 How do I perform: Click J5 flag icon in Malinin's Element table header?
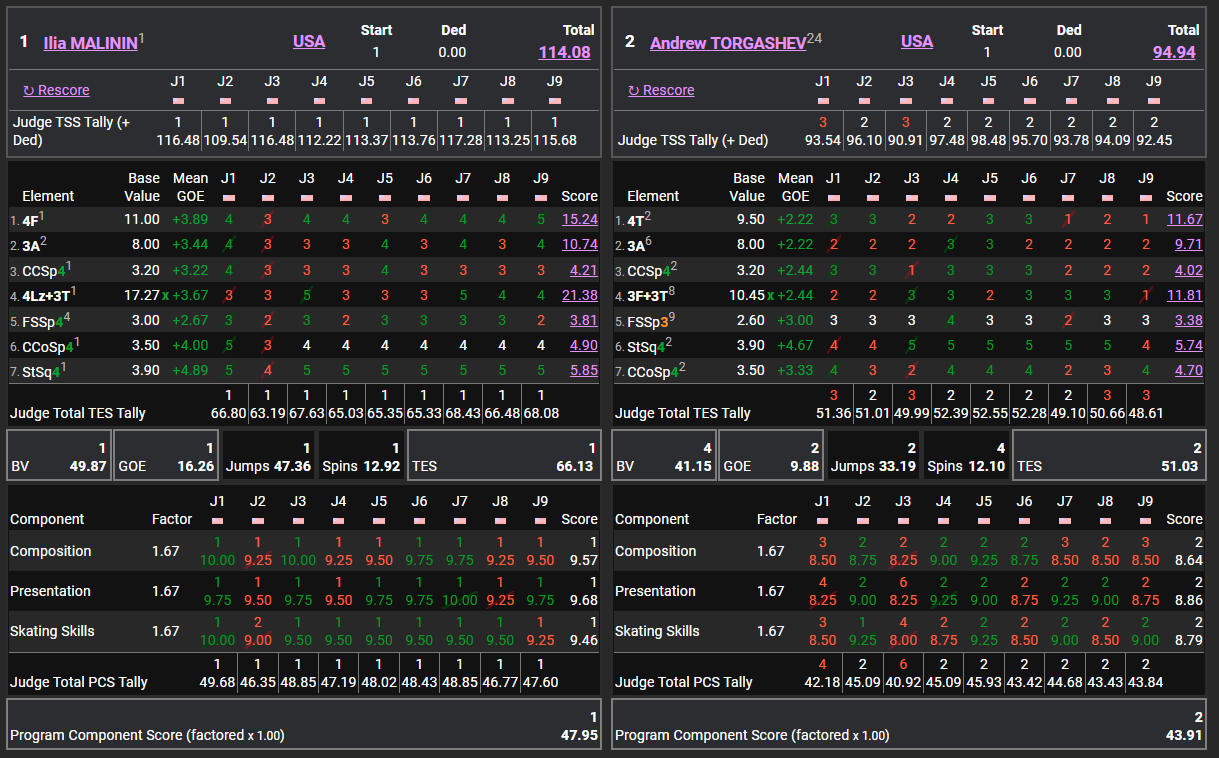pyautogui.click(x=385, y=197)
